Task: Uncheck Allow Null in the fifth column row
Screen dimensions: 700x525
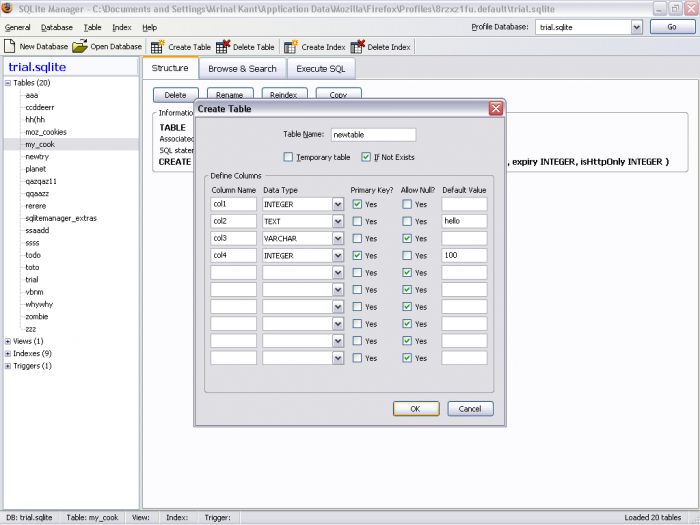Action: tap(407, 273)
